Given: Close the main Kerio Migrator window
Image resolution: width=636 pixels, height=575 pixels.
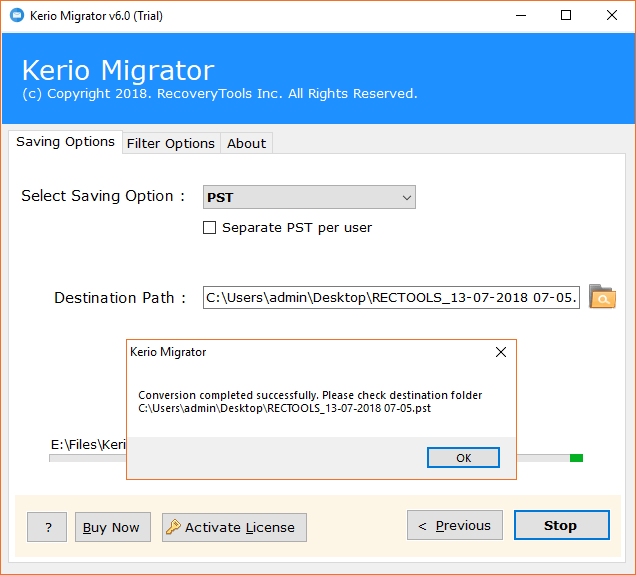Looking at the screenshot, I should click(x=612, y=15).
